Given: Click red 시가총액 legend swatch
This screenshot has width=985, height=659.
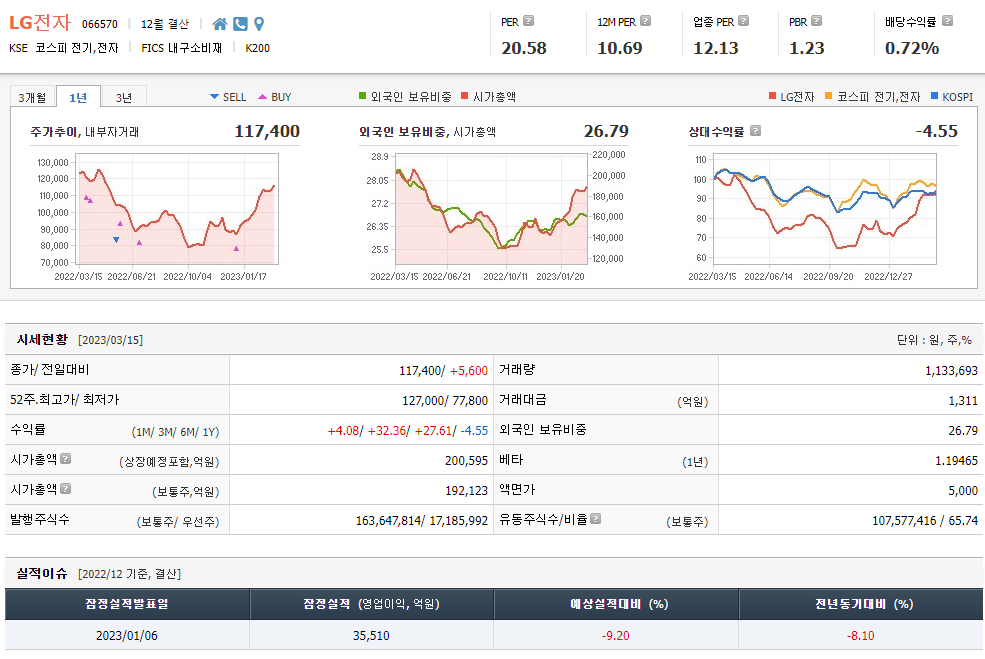Looking at the screenshot, I should [x=465, y=95].
